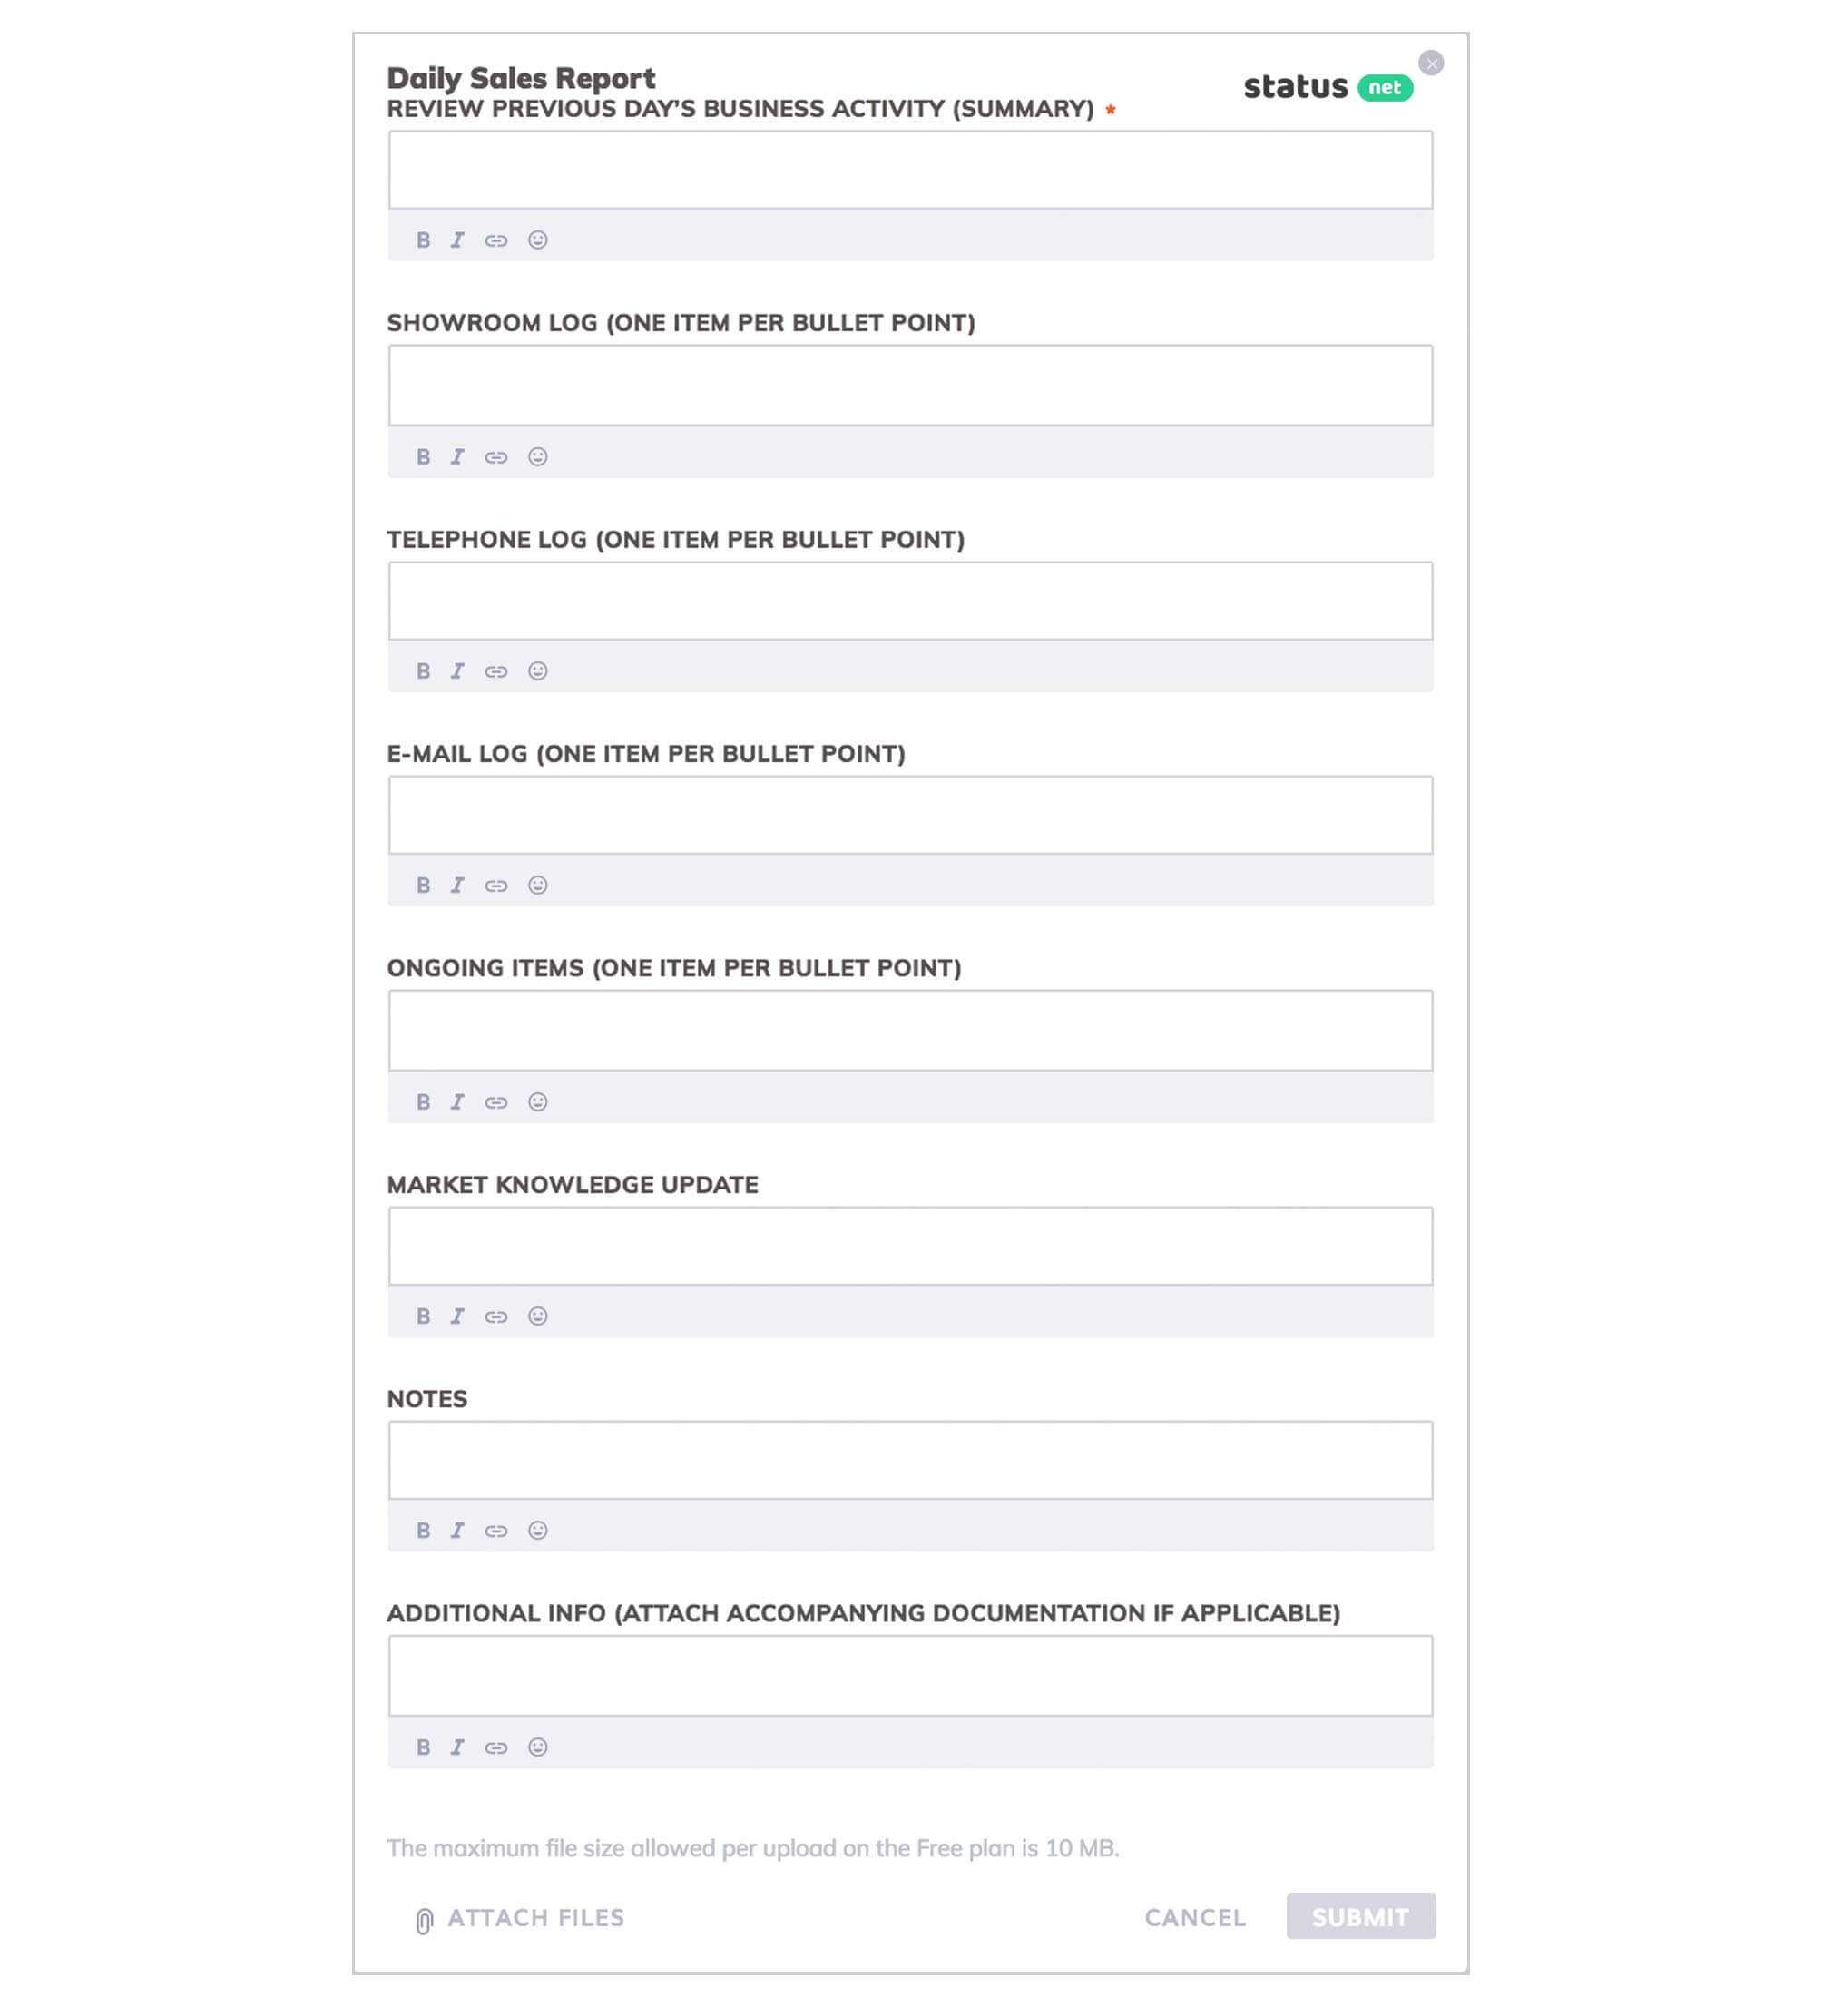Click the Link icon in Market Knowledge Update
Viewport: 1823px width, 2016px height.
pos(495,1316)
